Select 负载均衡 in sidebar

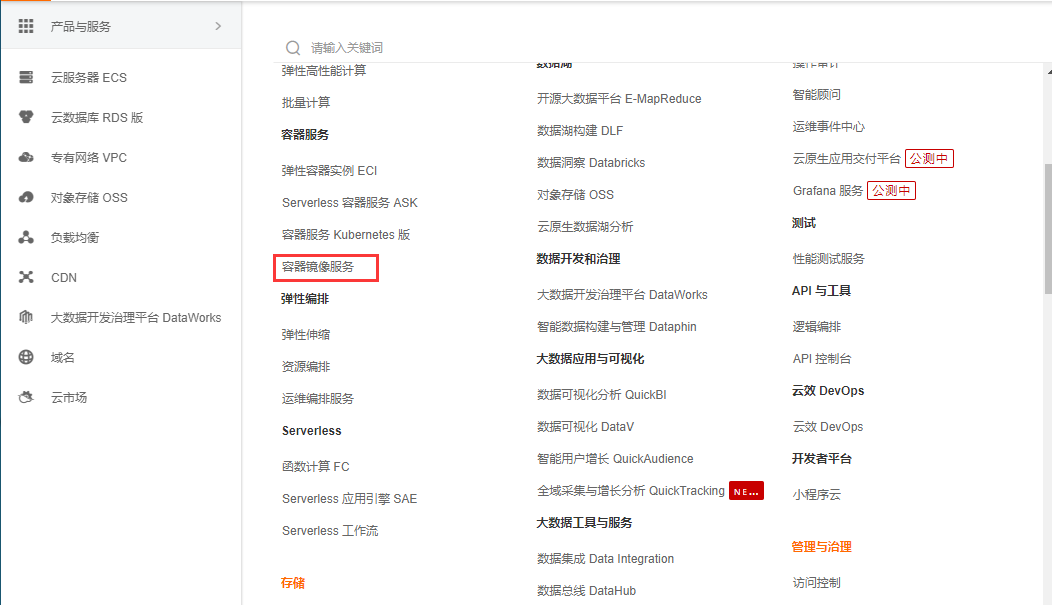(75, 237)
